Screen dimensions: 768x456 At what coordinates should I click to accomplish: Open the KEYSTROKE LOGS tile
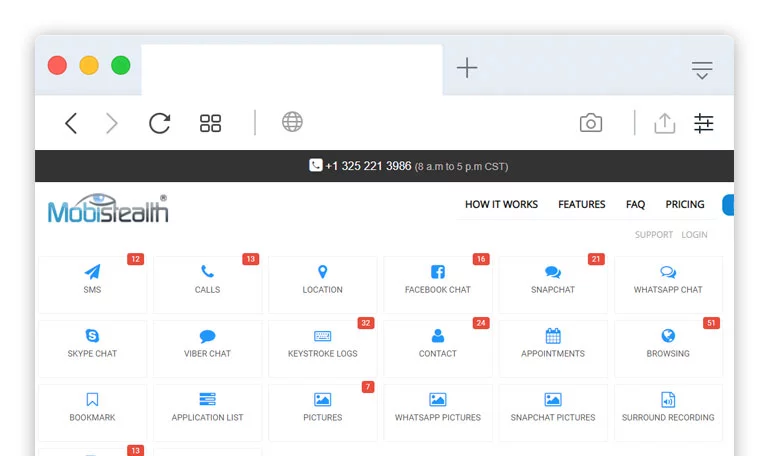tap(322, 348)
